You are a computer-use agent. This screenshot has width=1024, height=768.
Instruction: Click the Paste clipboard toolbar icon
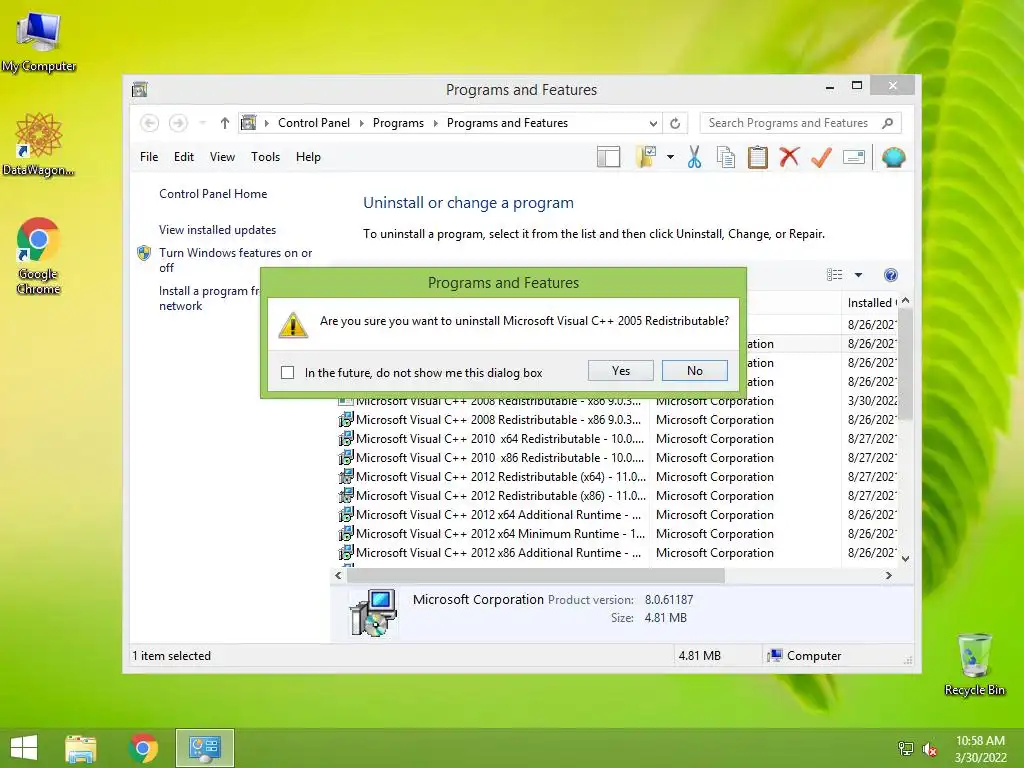pos(758,157)
